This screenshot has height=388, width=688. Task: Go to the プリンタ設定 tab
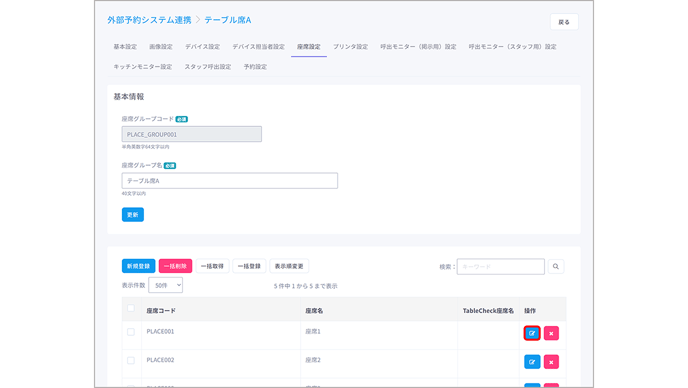click(x=350, y=47)
